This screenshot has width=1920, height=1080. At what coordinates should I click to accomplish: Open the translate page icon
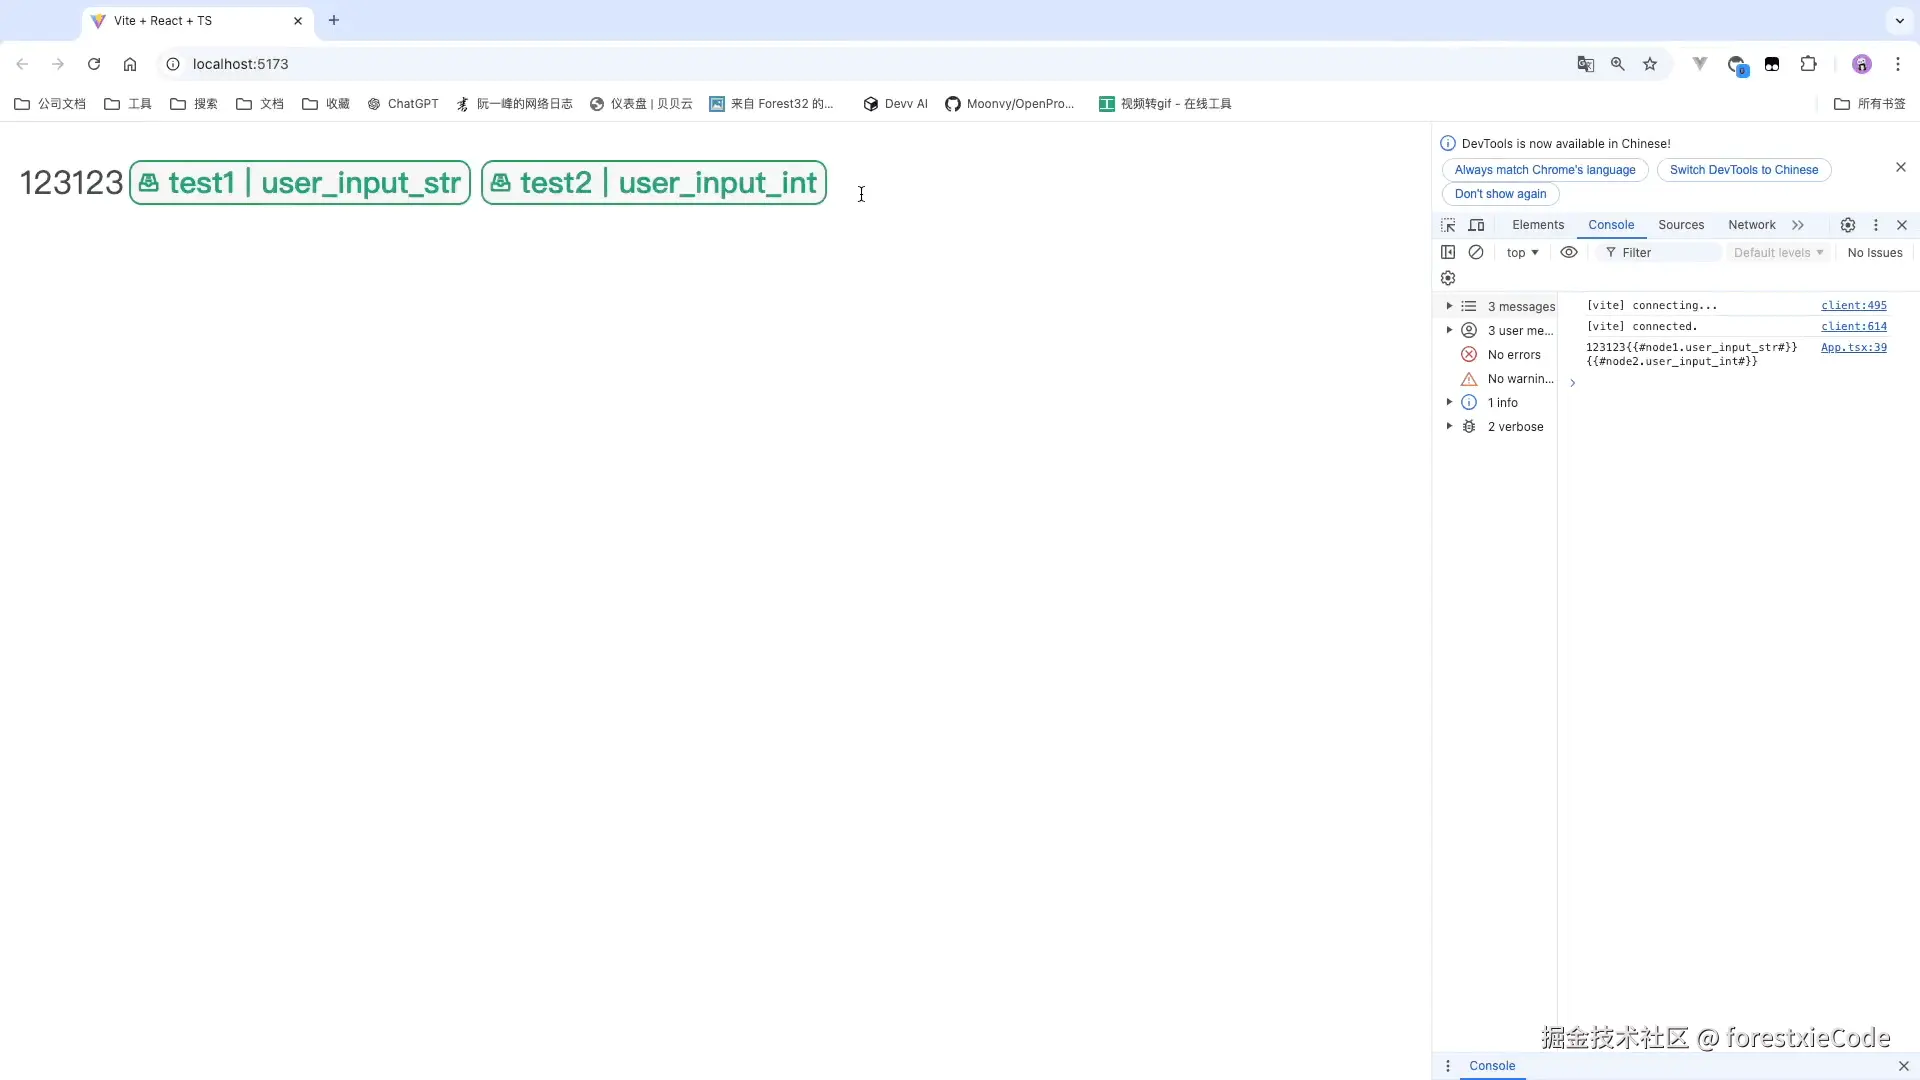click(1586, 64)
